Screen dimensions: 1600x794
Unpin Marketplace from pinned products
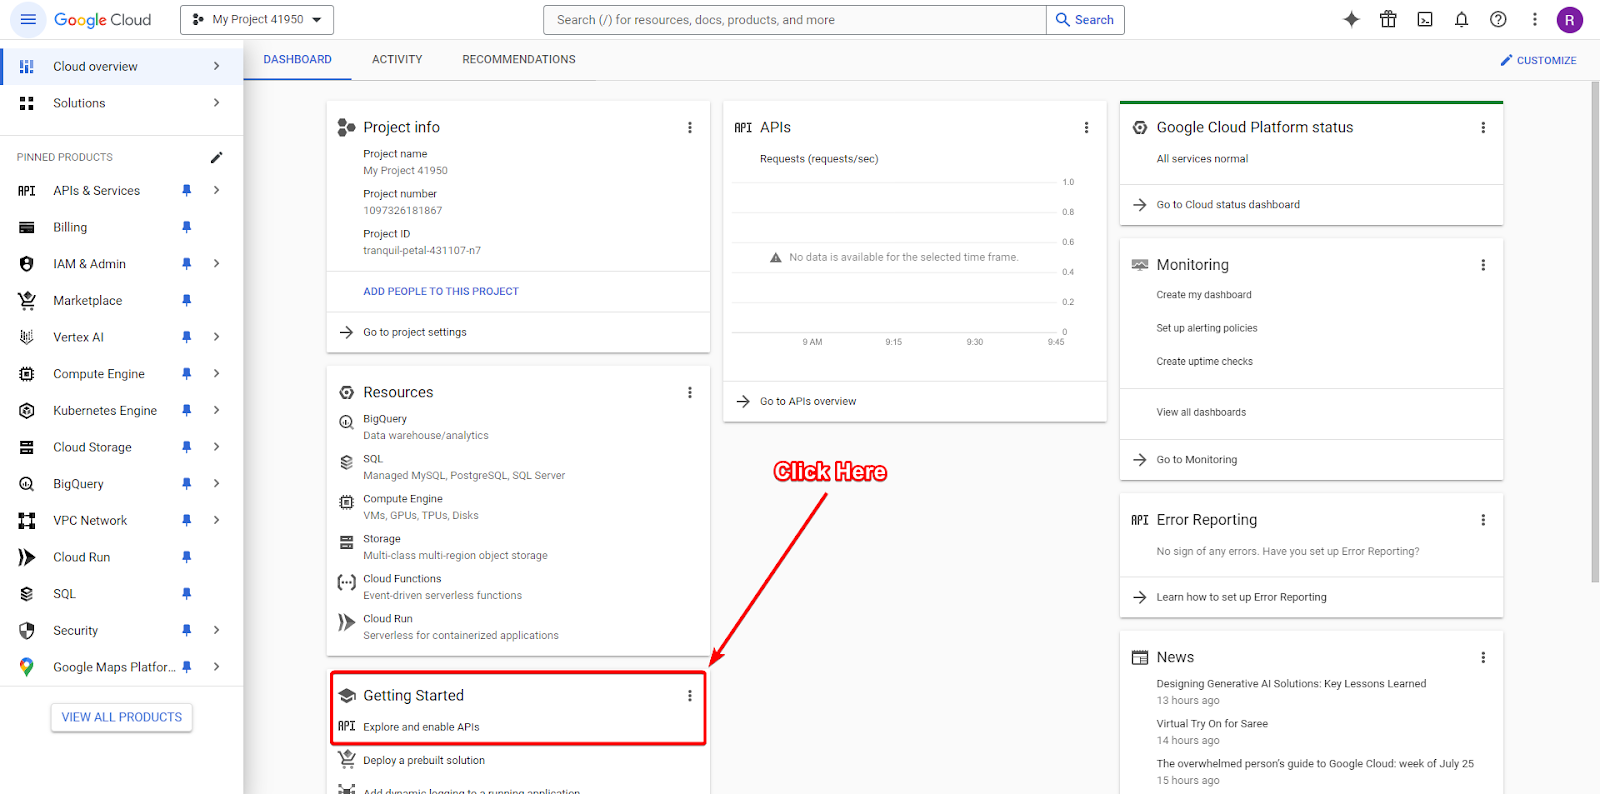(x=186, y=300)
